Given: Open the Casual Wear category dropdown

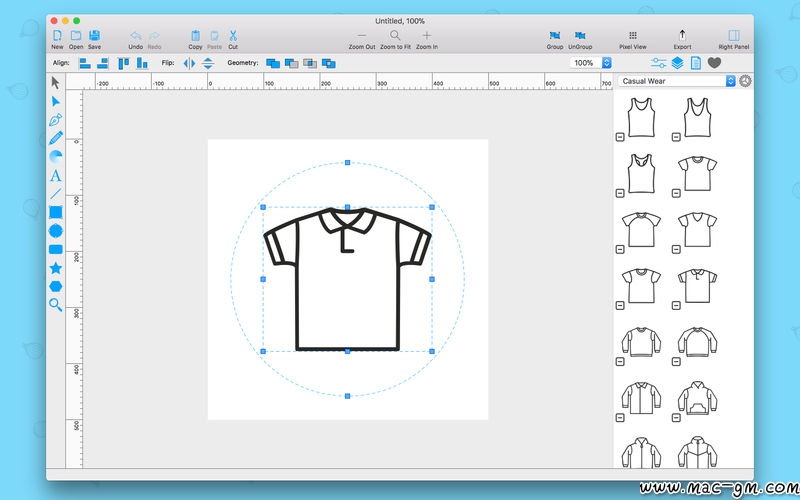Looking at the screenshot, I should point(676,81).
